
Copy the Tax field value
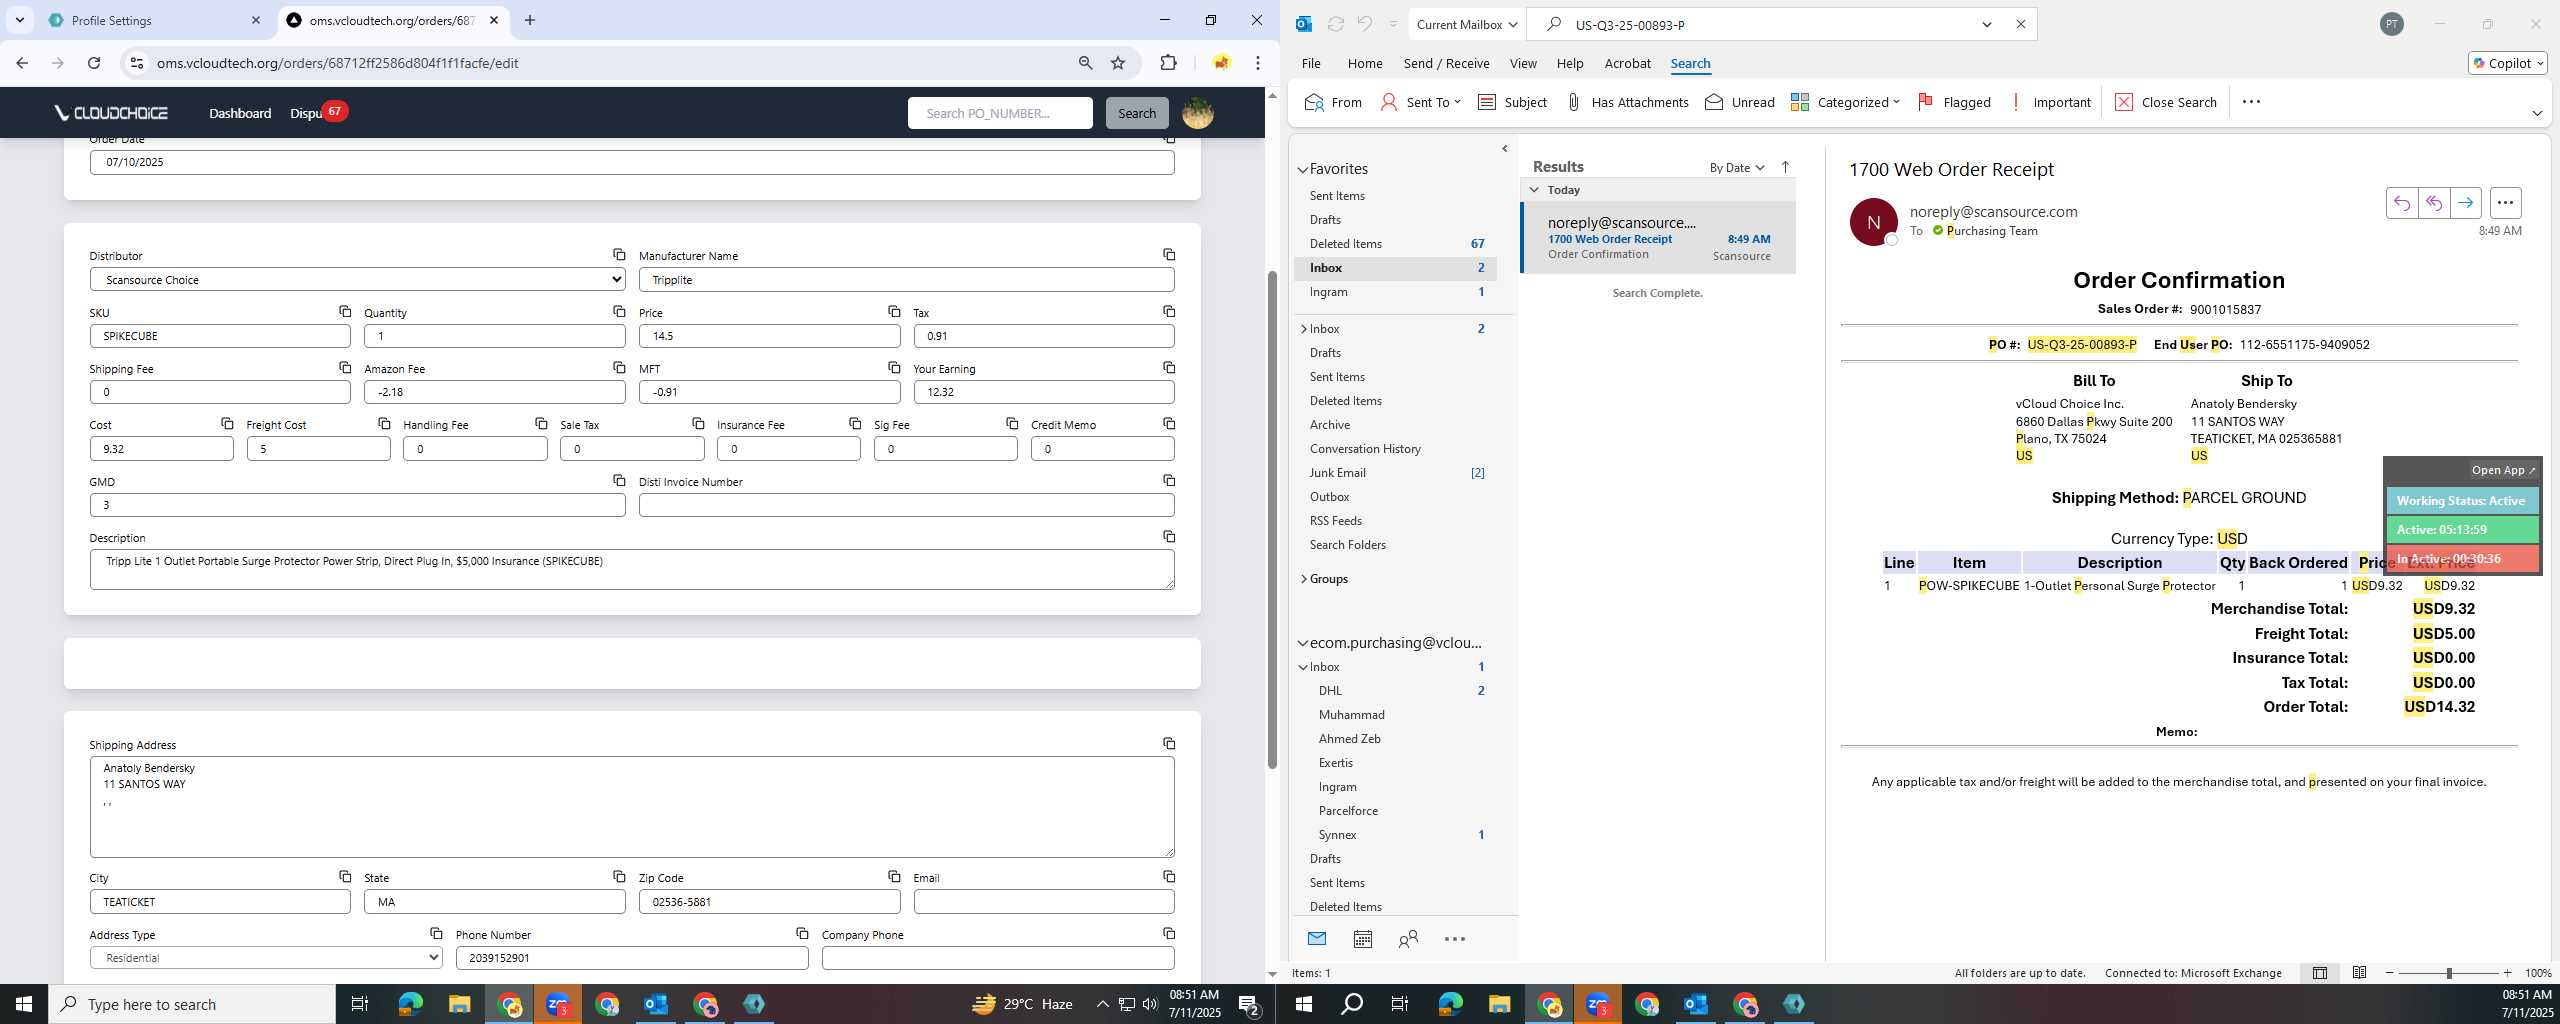click(1169, 312)
